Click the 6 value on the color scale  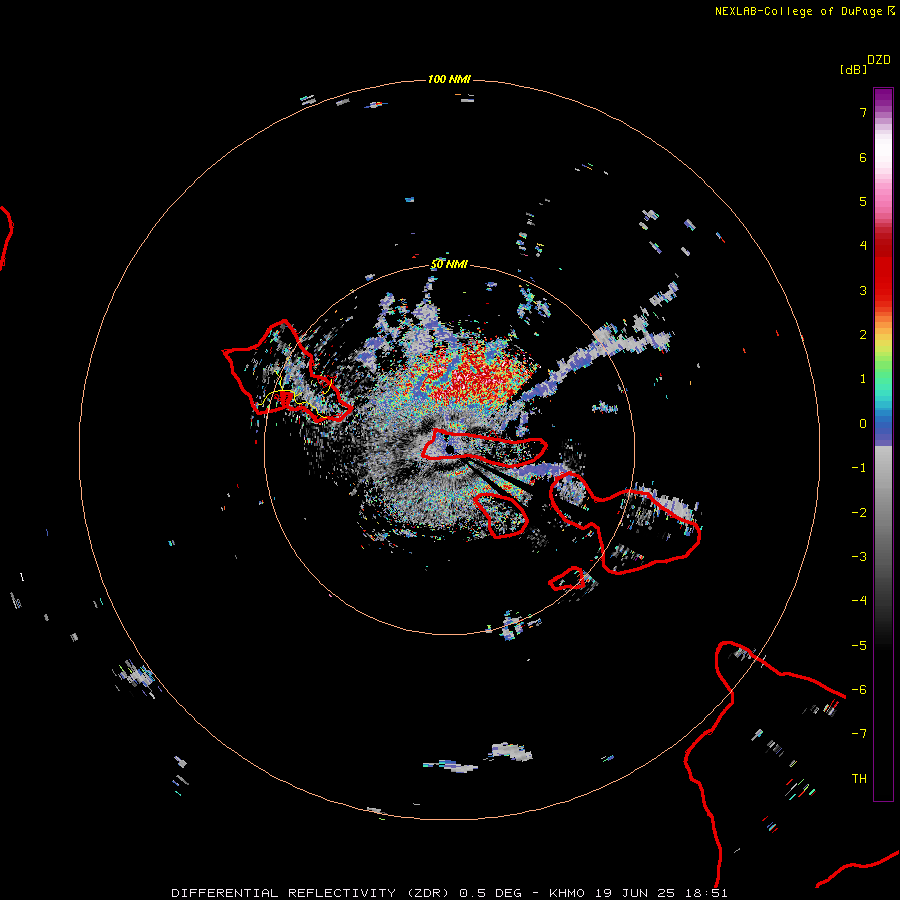863,157
